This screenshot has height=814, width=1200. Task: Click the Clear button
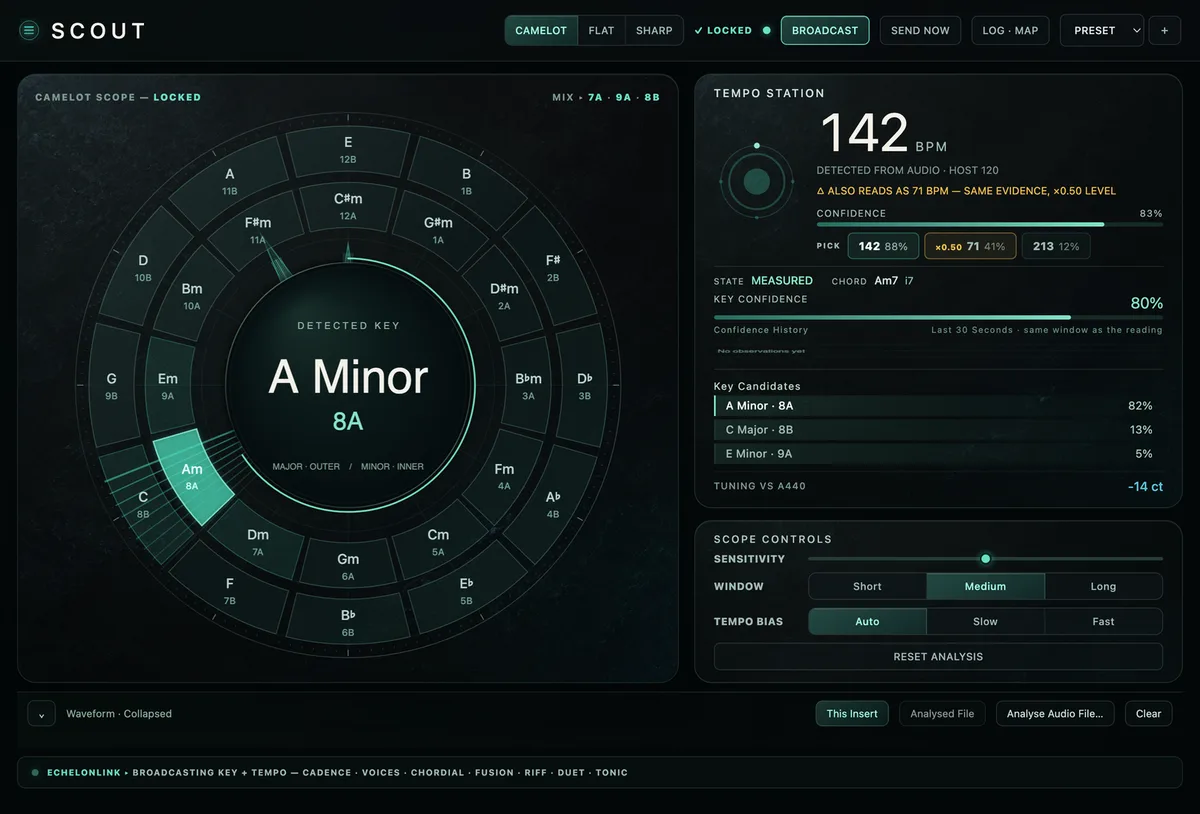[1148, 714]
